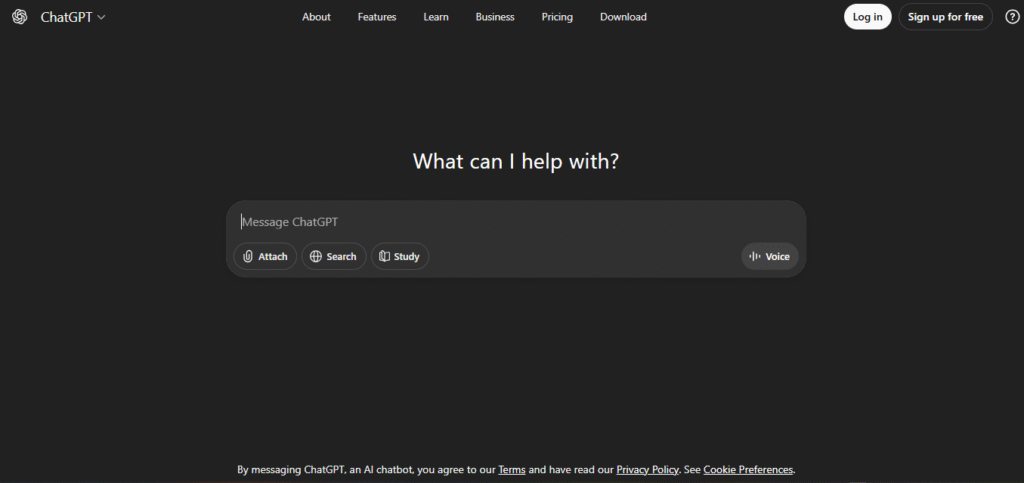Open Cookie Preferences in the footer

coord(748,470)
